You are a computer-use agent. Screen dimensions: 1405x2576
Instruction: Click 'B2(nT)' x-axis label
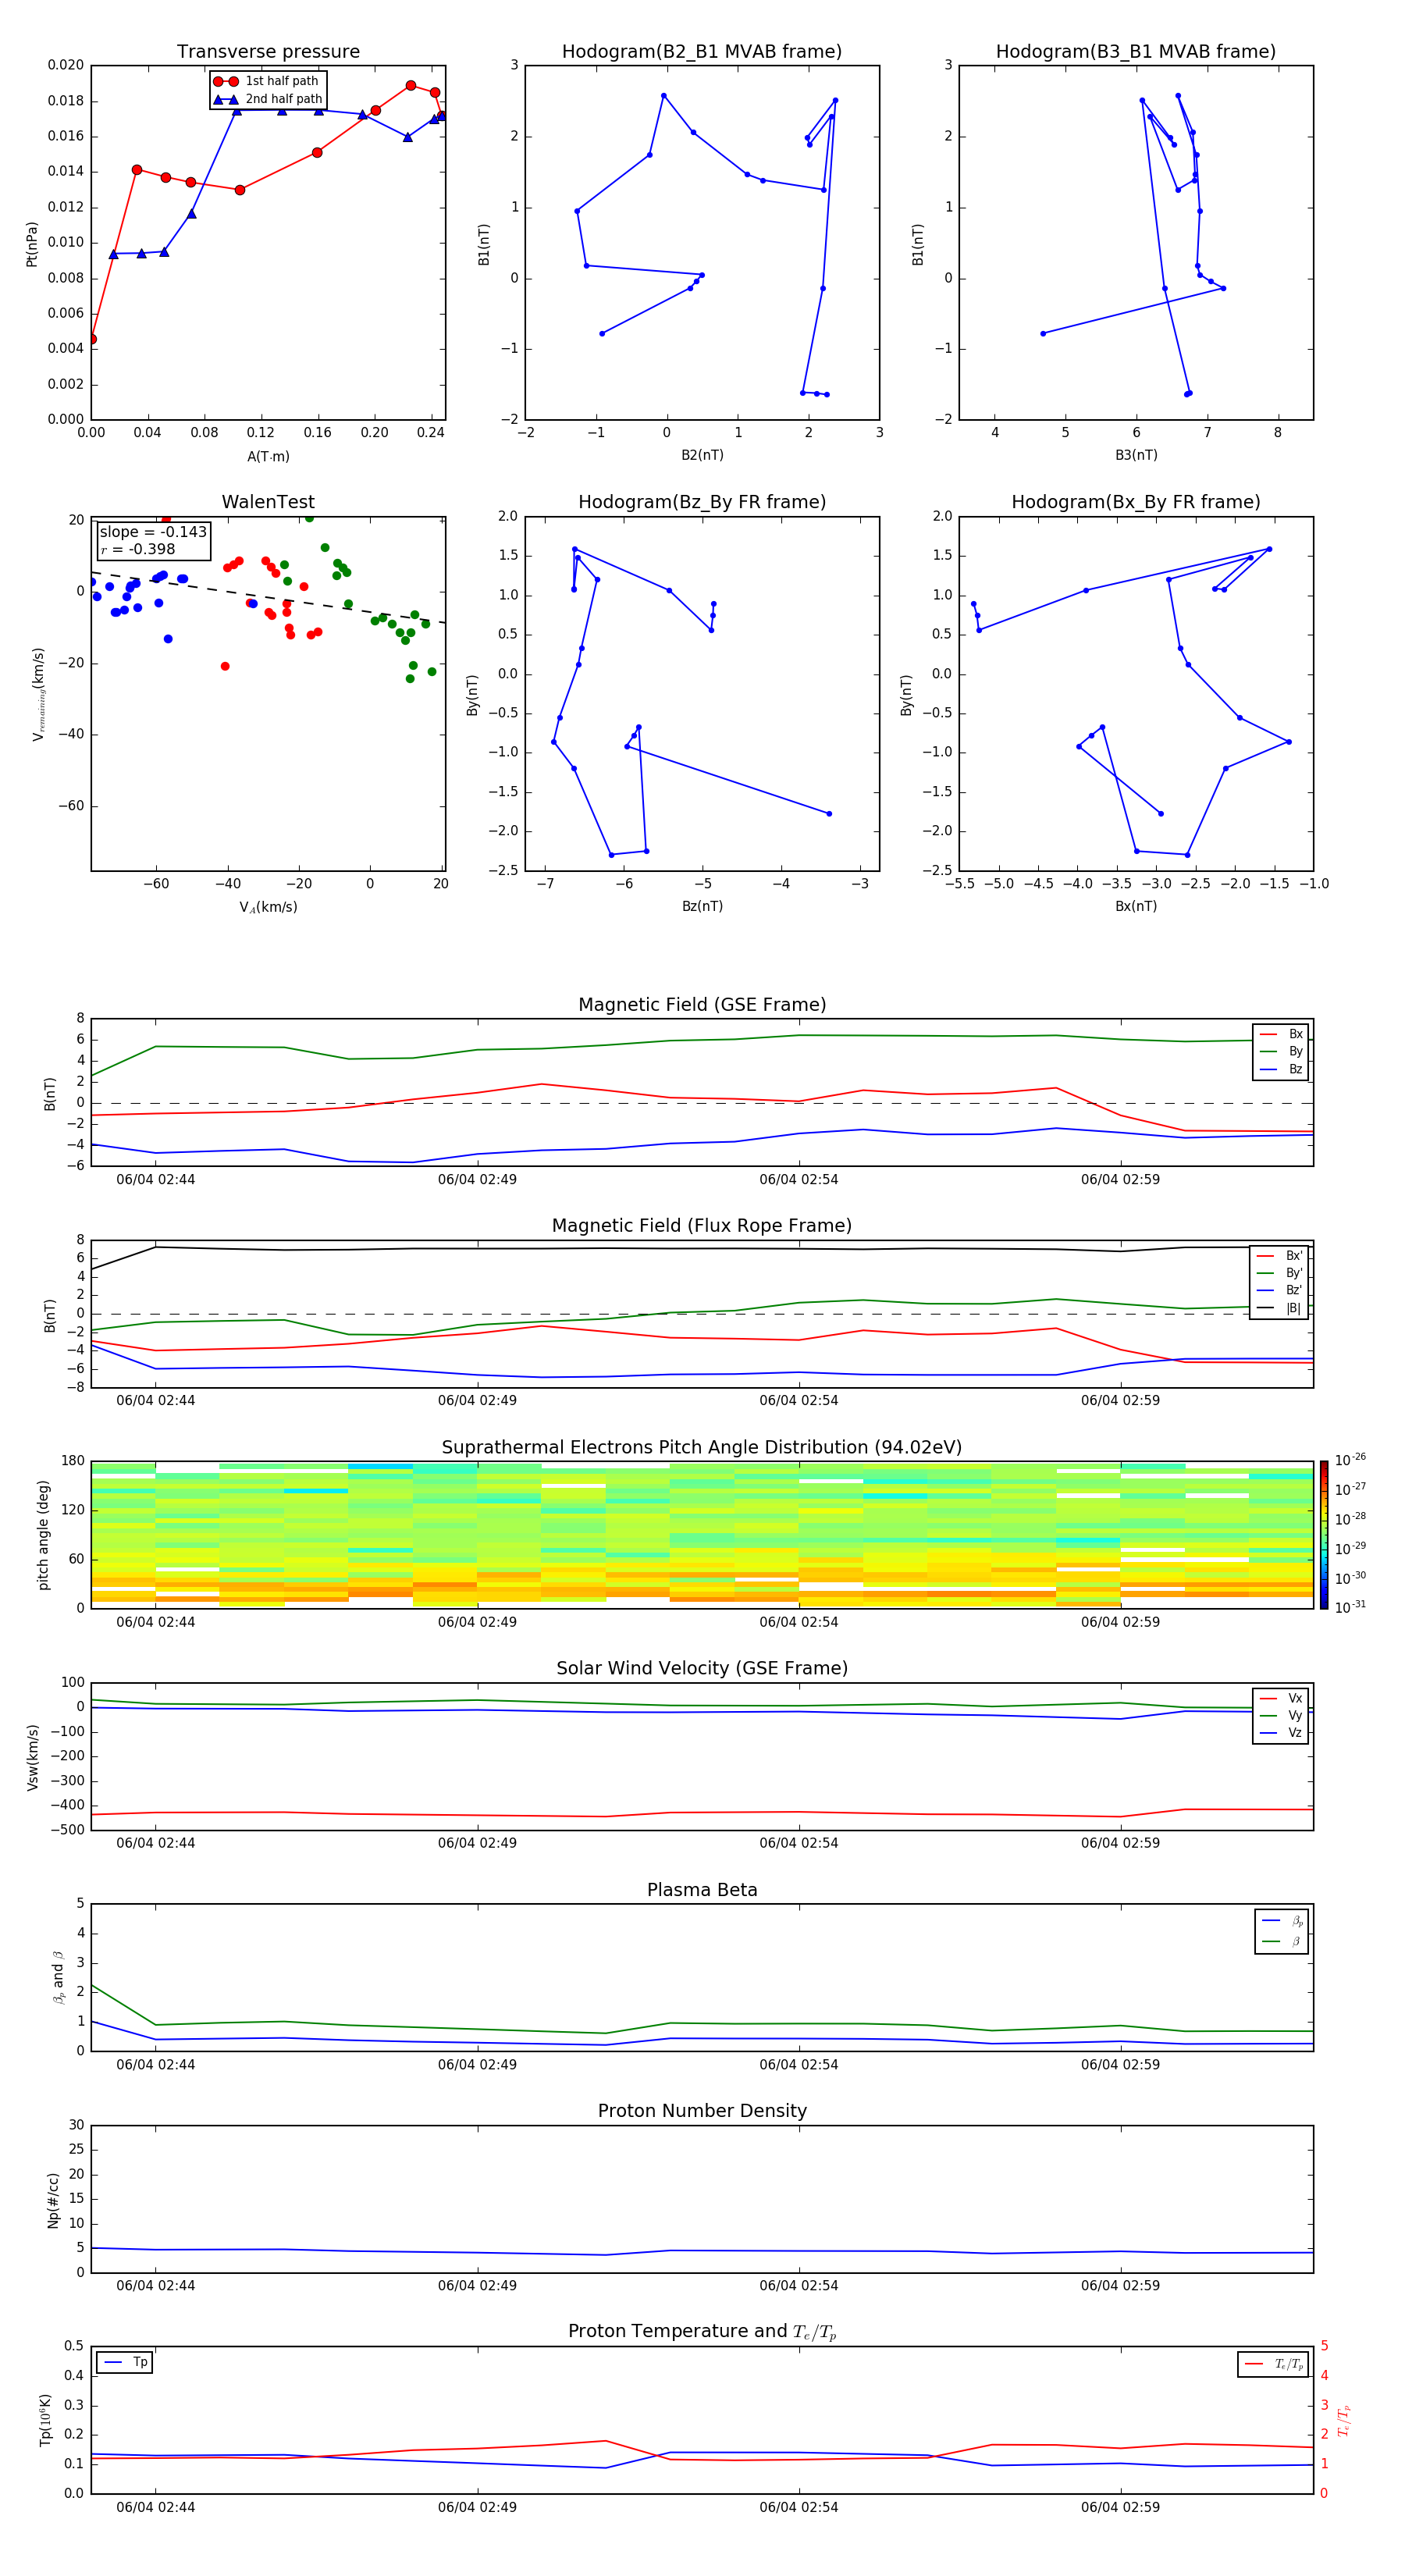click(702, 455)
